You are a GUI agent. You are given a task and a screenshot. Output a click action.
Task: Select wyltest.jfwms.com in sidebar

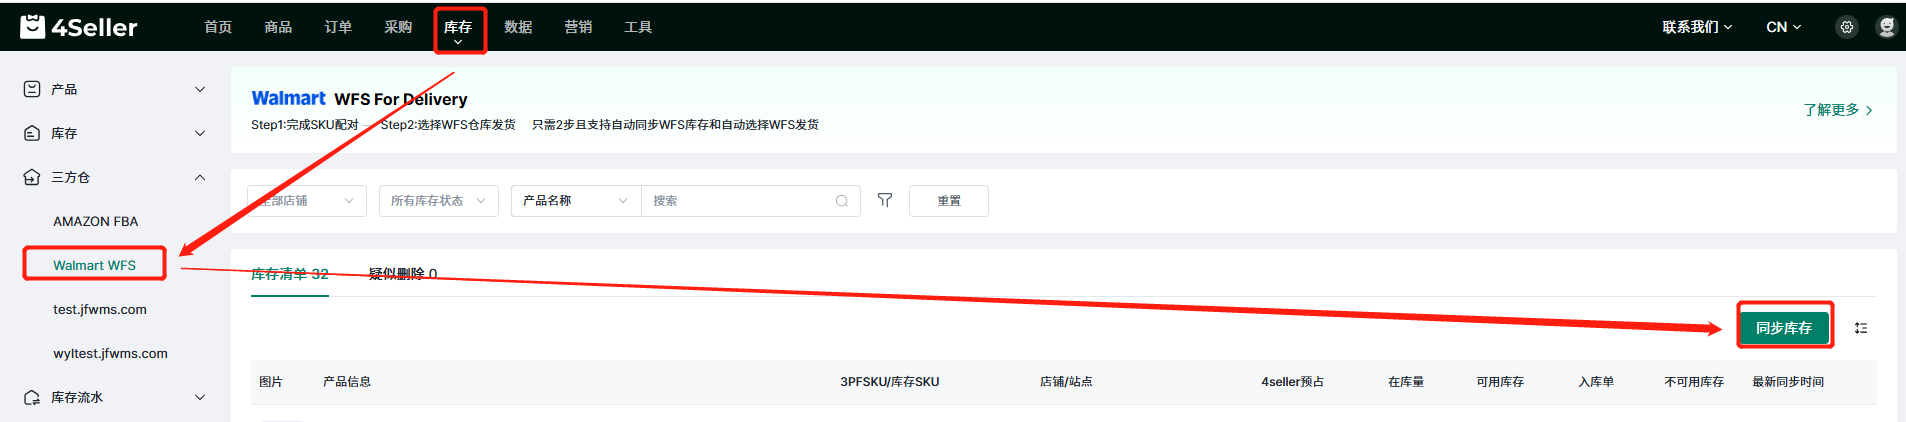pyautogui.click(x=111, y=353)
